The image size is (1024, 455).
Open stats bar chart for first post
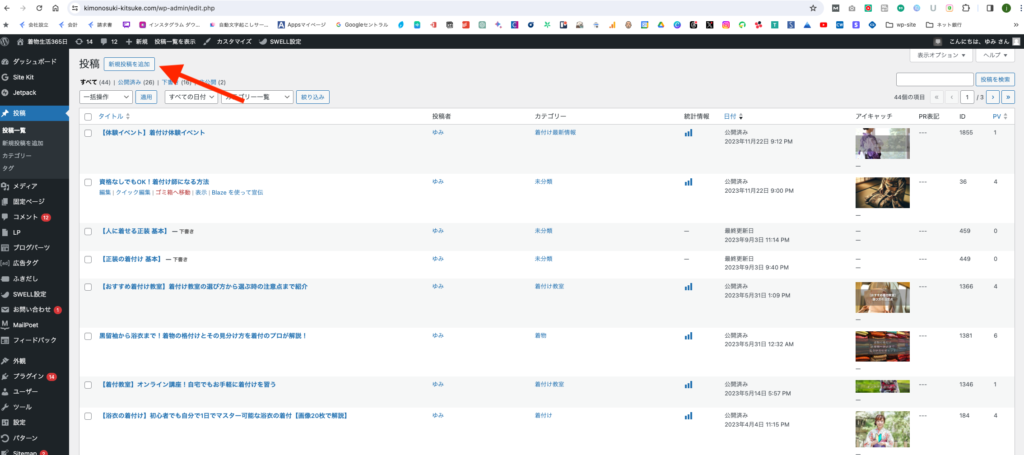pos(687,133)
